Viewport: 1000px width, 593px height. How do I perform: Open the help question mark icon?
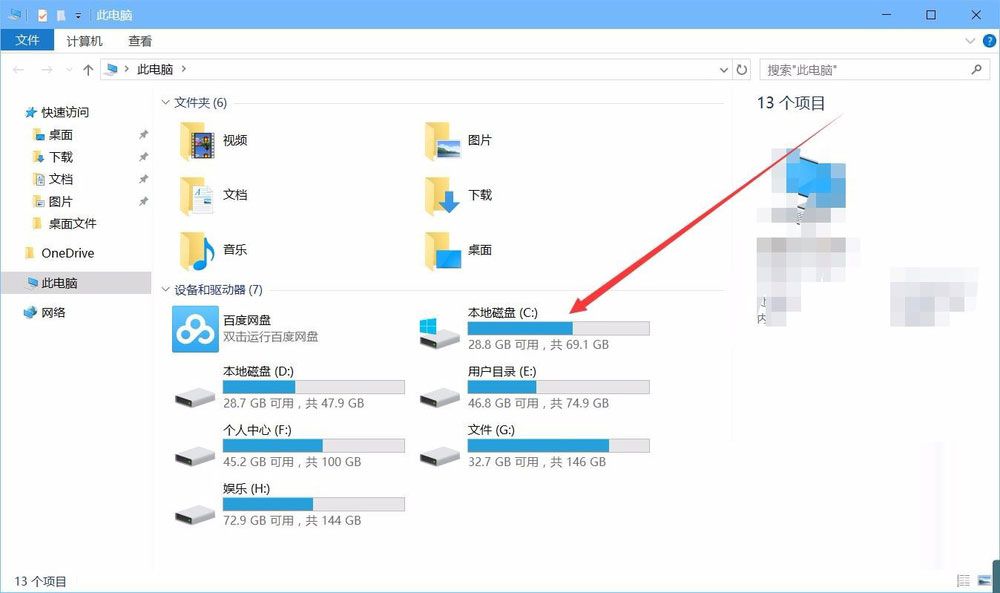coord(989,41)
